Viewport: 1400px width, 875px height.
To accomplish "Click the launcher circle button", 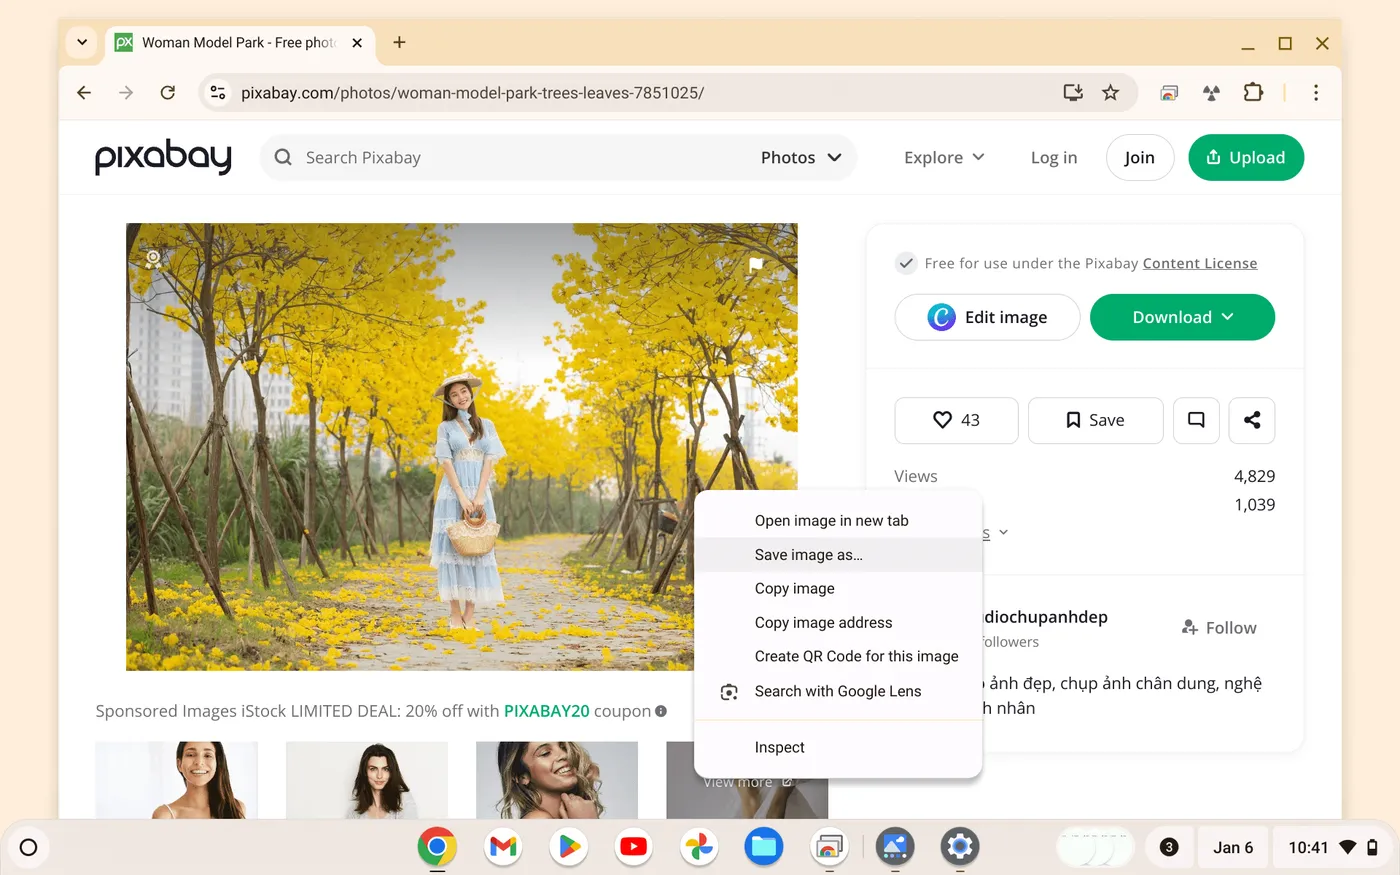I will pos(29,847).
